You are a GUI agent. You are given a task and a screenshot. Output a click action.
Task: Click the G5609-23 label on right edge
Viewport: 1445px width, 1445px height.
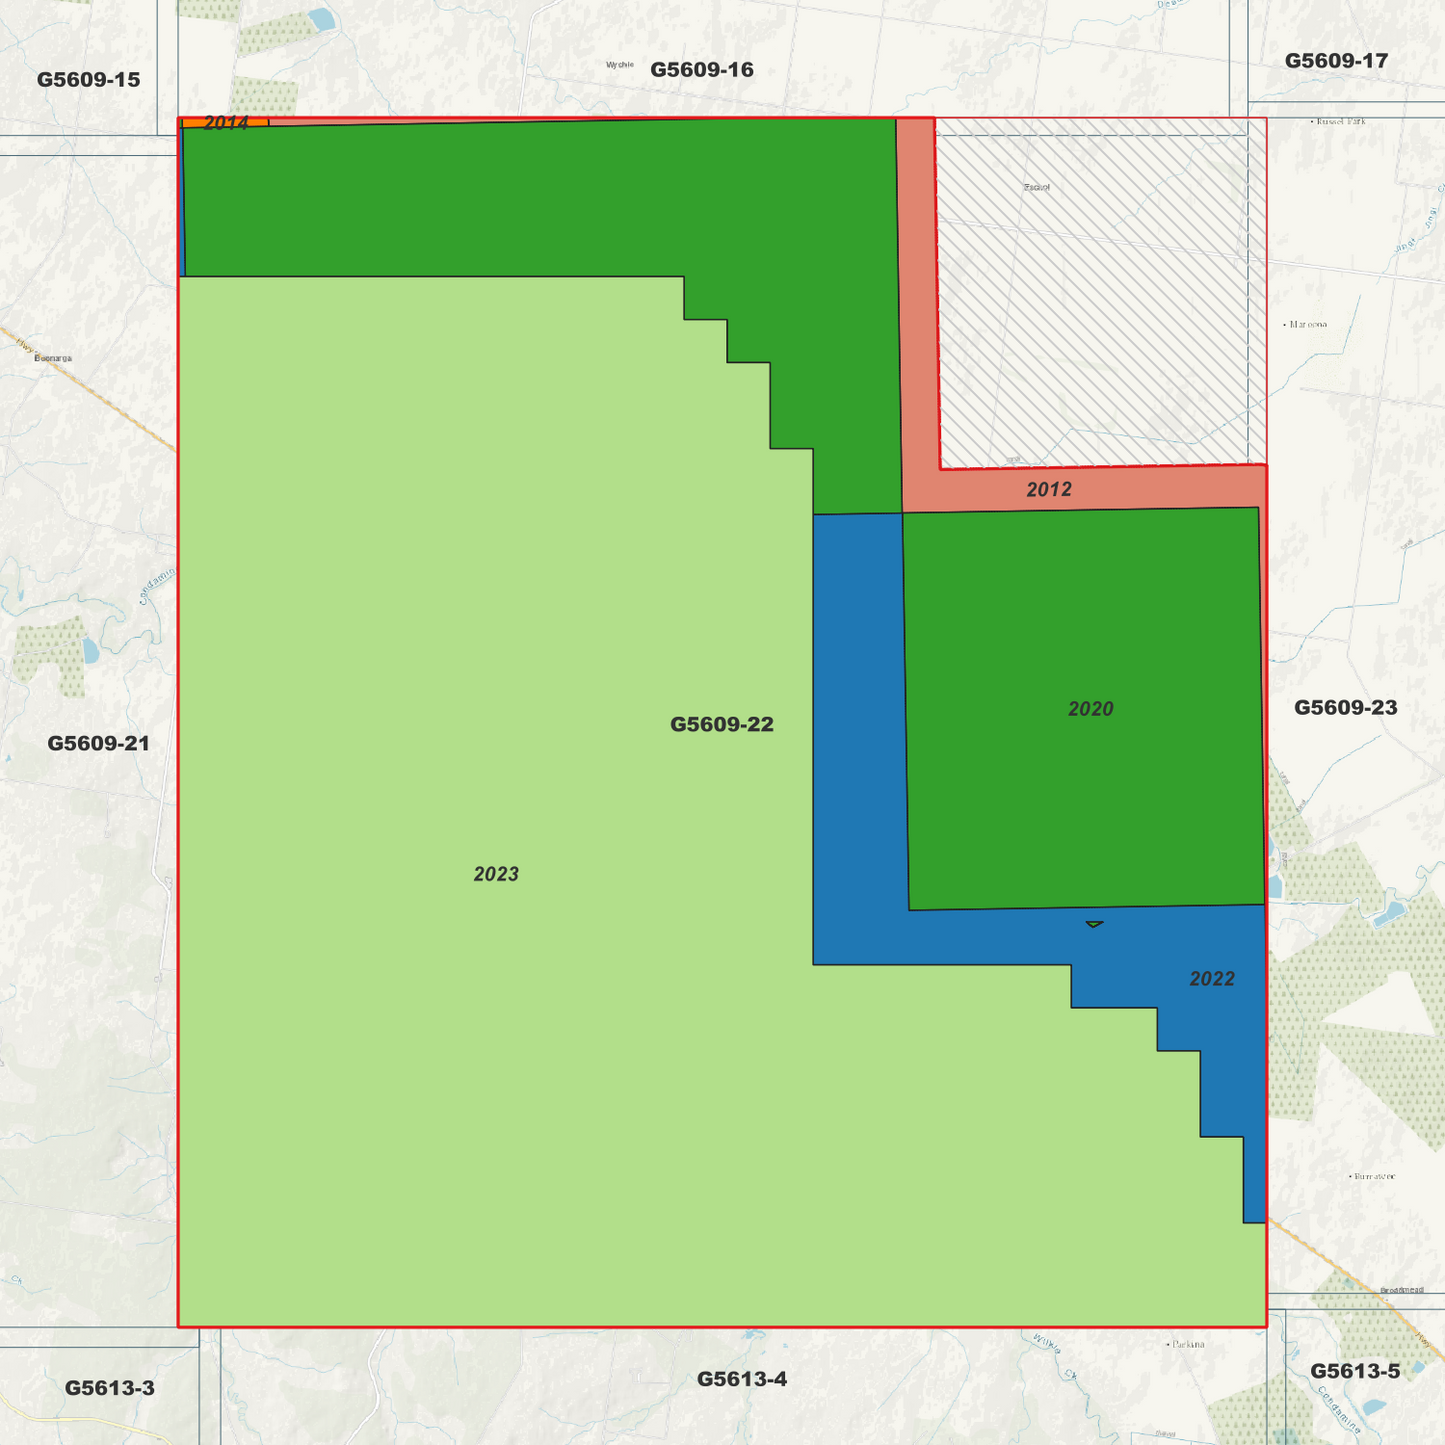pos(1345,708)
